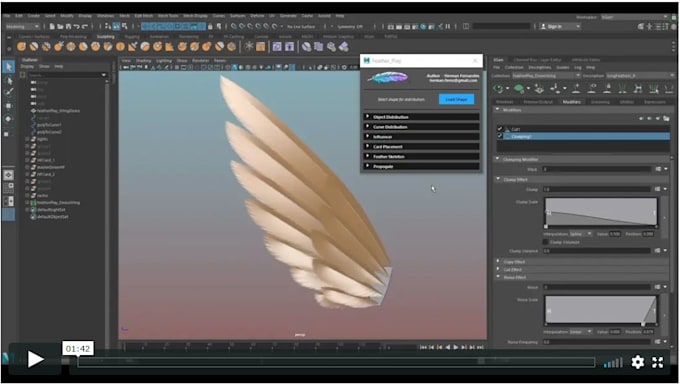Switch to the Rigging shelf tab
Viewport: 680px width, 386px height.
[132, 37]
